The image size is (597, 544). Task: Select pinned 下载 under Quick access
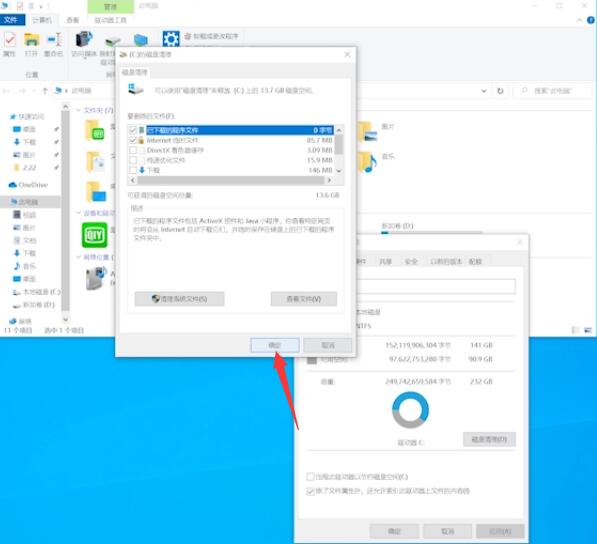(x=24, y=142)
